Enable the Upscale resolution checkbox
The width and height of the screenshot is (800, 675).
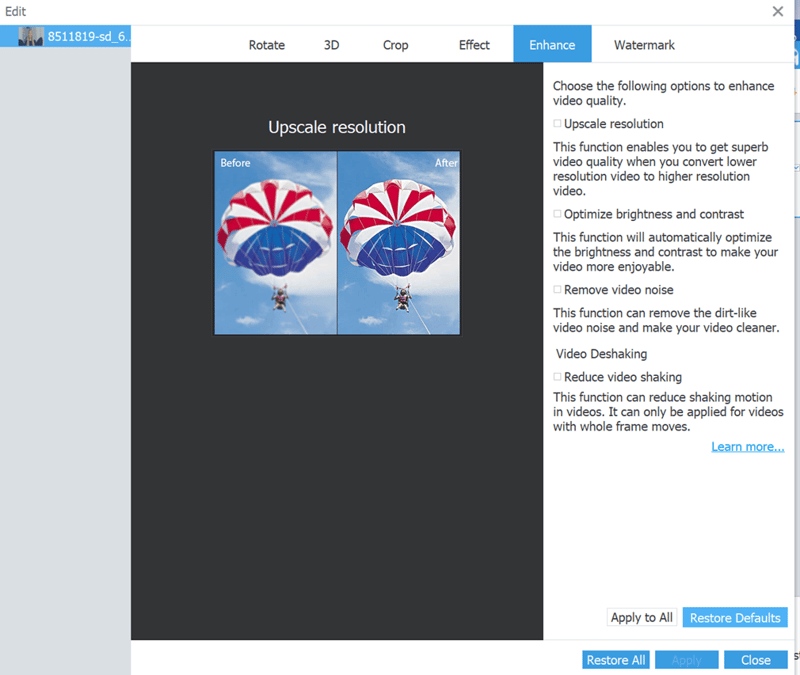point(558,124)
